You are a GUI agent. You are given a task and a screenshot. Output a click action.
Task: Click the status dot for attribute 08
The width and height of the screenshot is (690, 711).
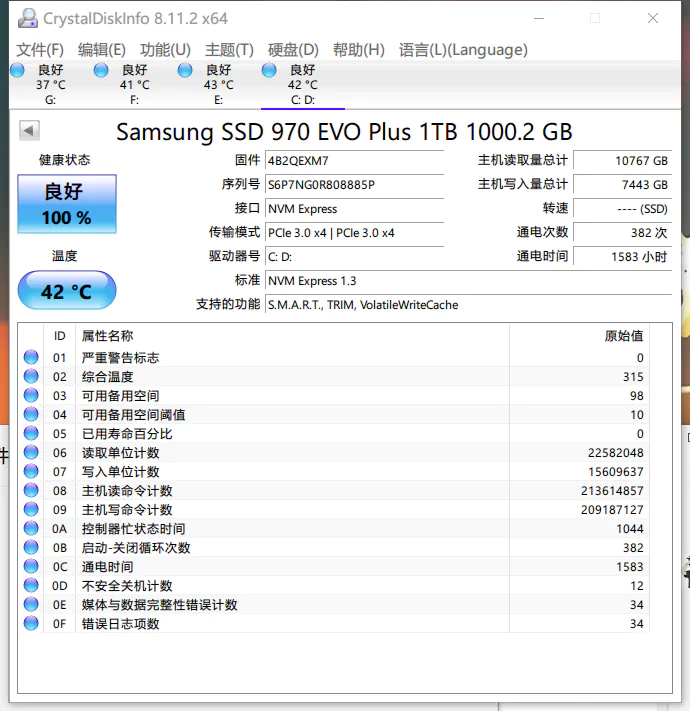coord(31,491)
